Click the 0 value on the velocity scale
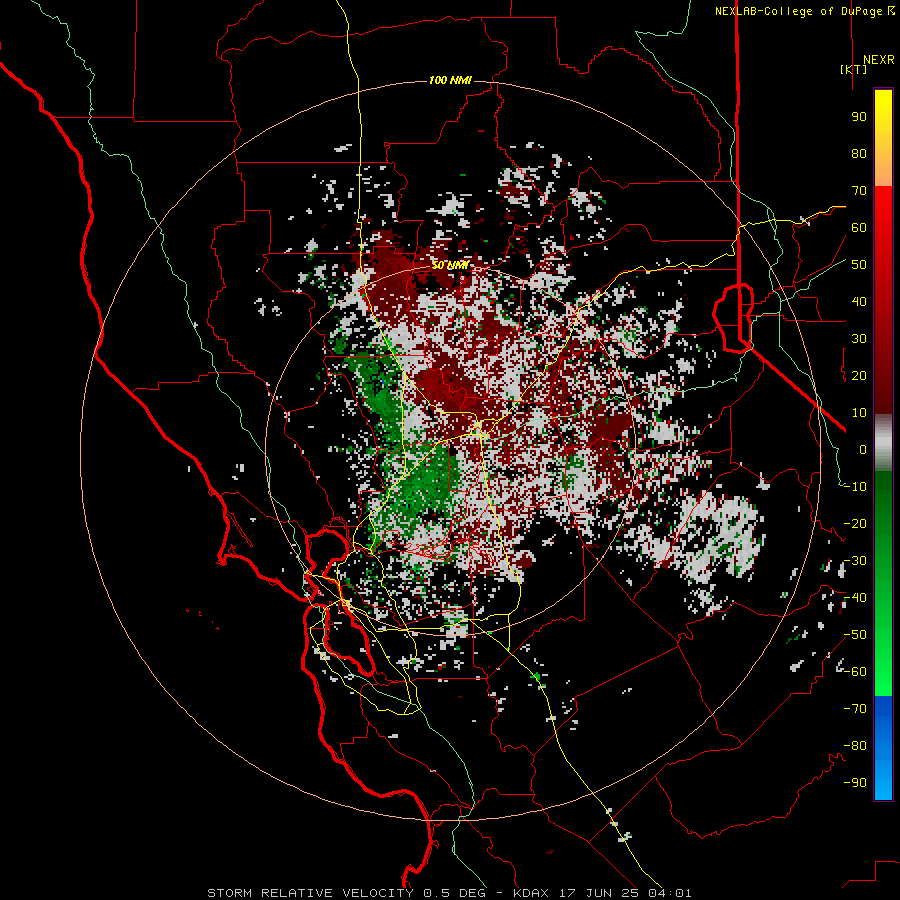Viewport: 900px width, 900px height. [863, 450]
